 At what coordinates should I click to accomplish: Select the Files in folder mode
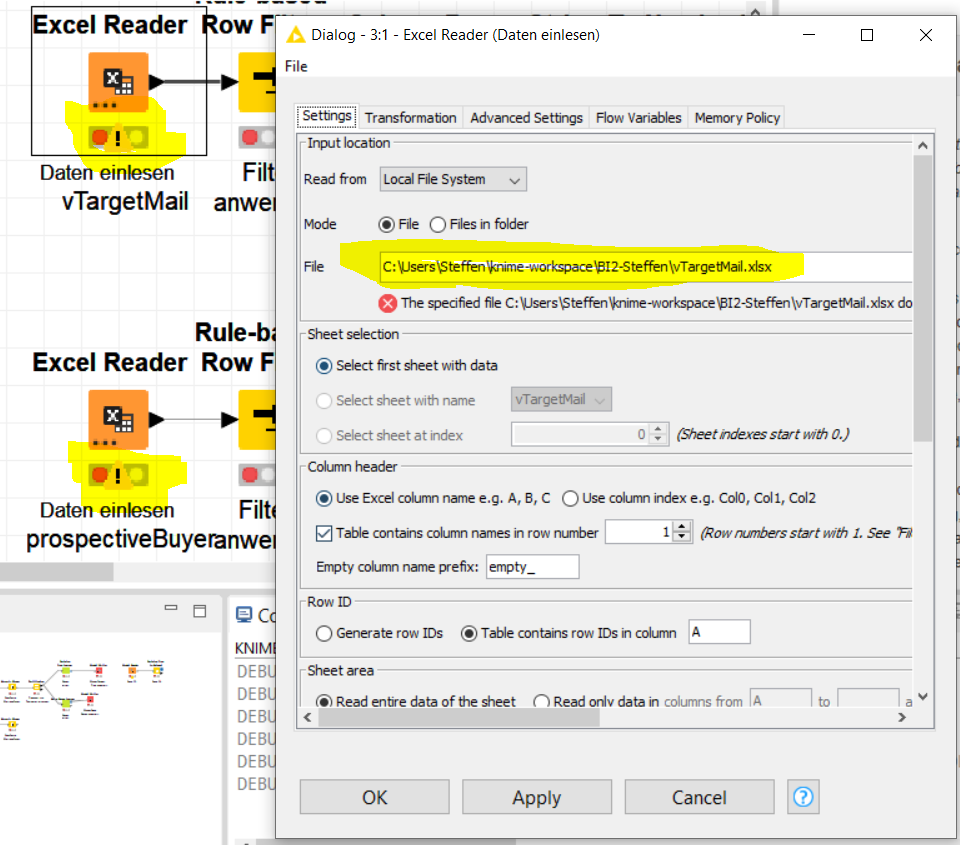(436, 224)
